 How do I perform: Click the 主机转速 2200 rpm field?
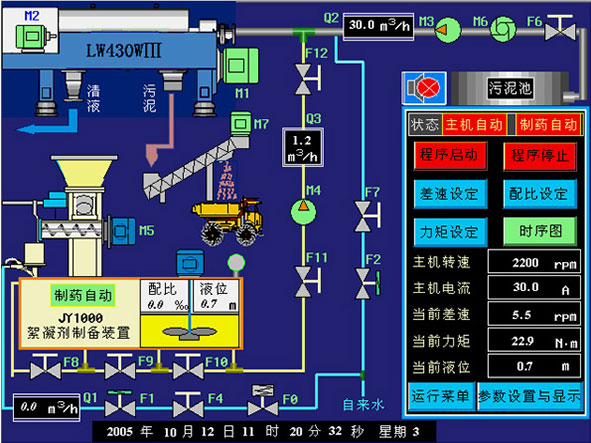point(534,262)
